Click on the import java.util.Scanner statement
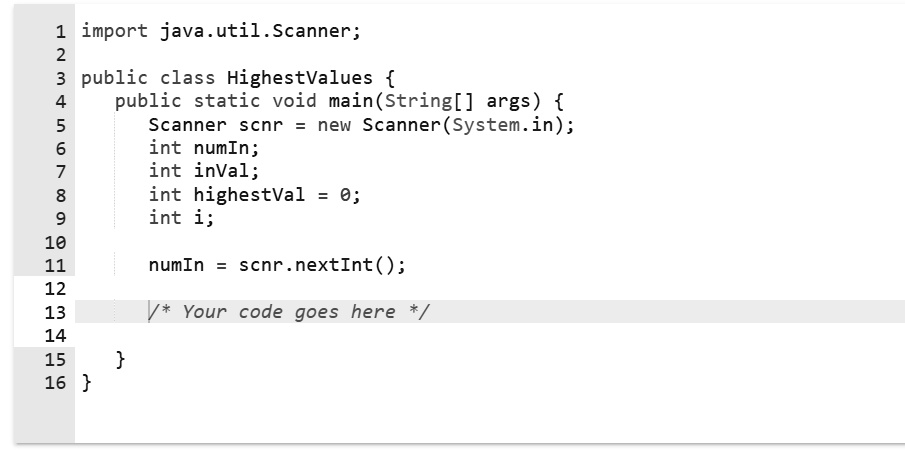905x456 pixels. tap(221, 31)
